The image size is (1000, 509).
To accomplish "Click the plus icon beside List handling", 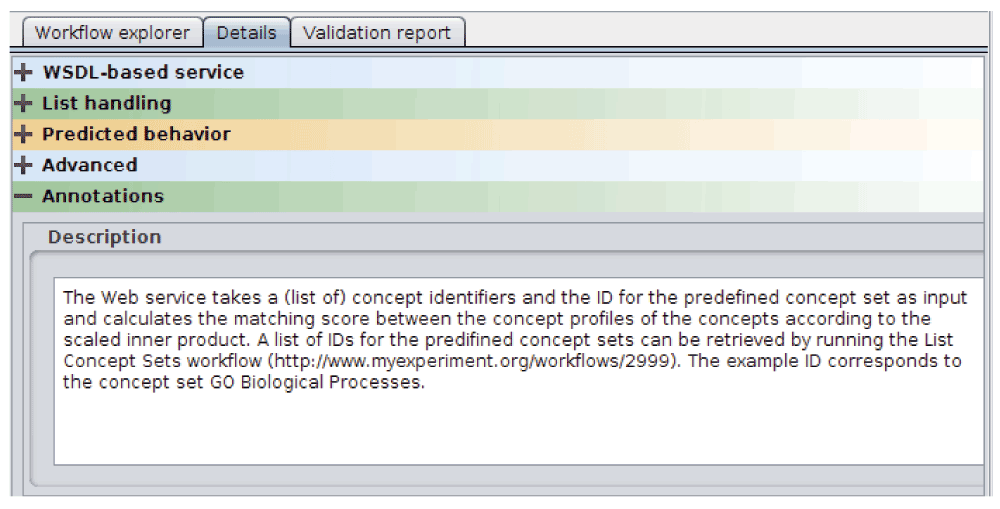I will (x=23, y=104).
